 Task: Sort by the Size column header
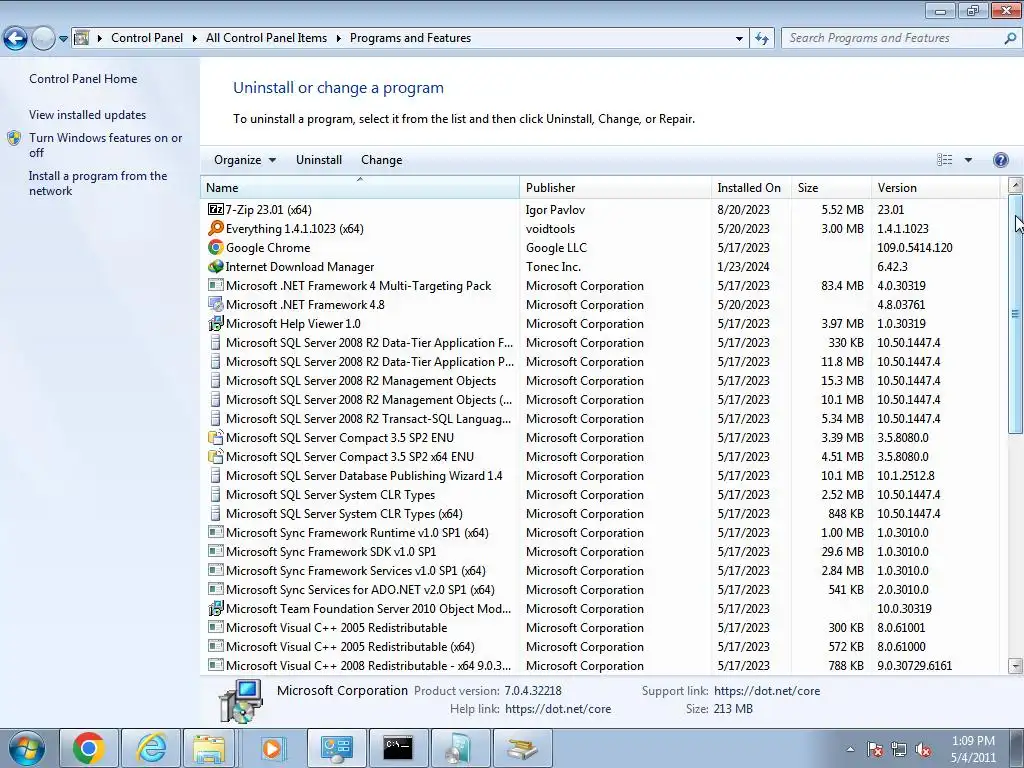pos(831,187)
